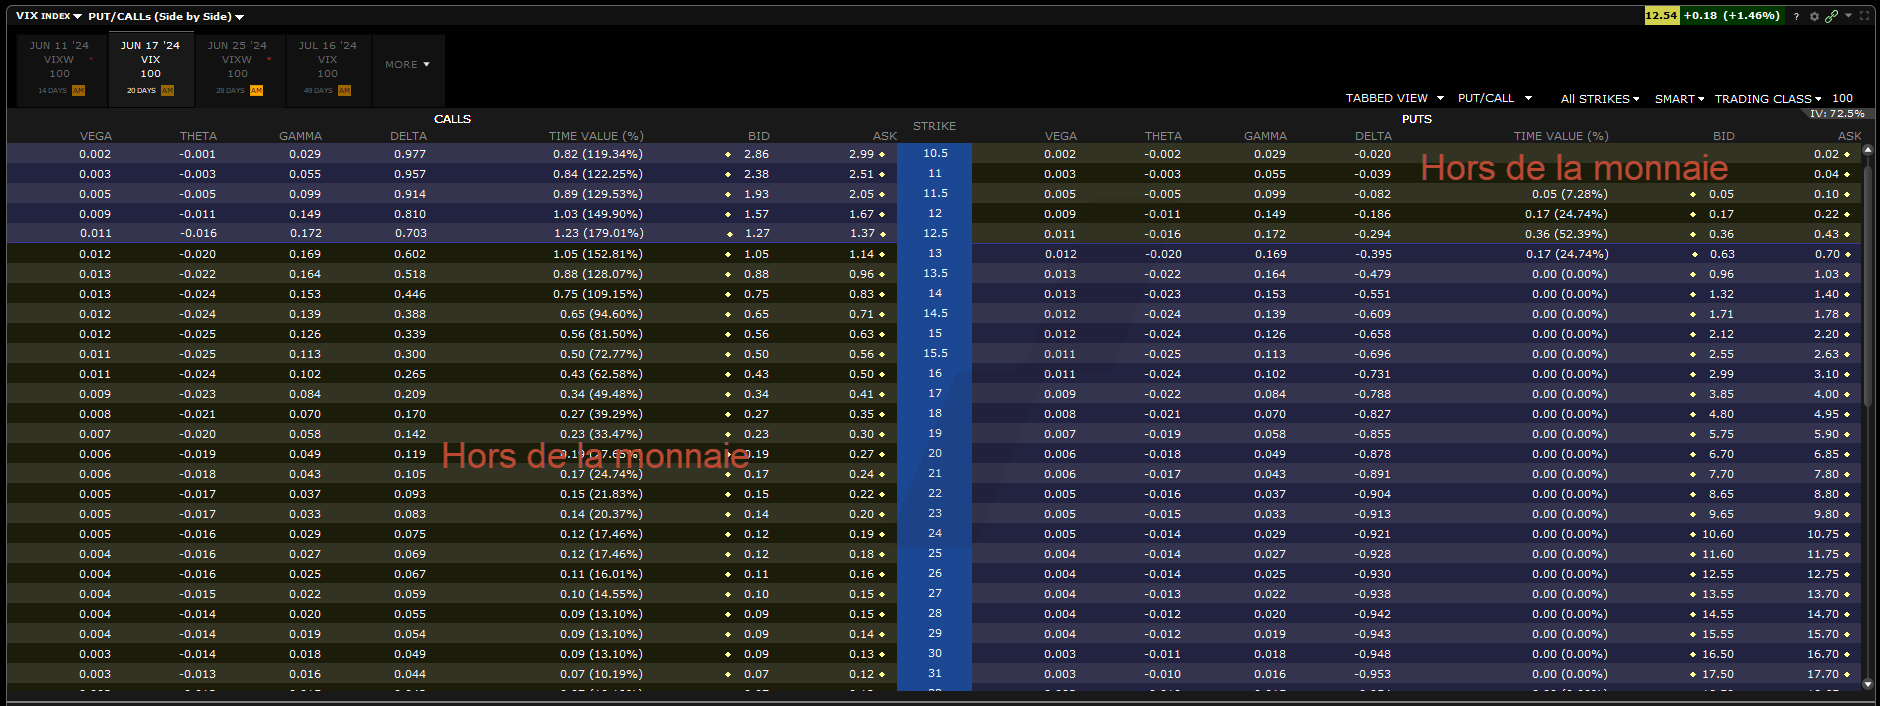1880x706 pixels.
Task: Click the put ask price 4.00 at strike 17
Action: point(1826,394)
